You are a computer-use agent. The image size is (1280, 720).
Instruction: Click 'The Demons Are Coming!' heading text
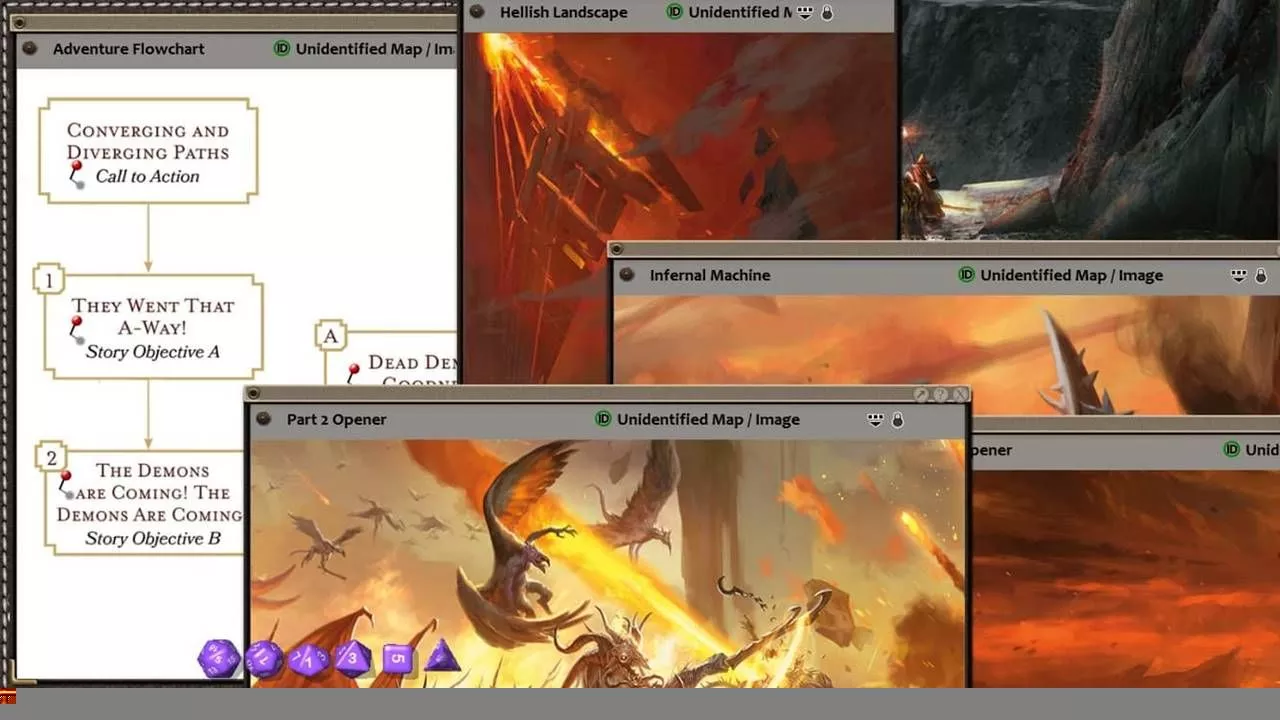[150, 492]
